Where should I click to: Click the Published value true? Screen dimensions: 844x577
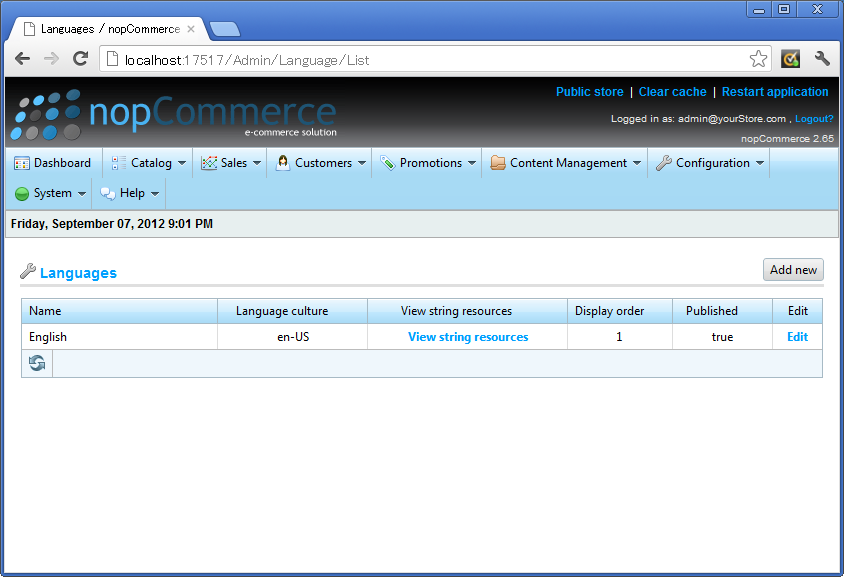click(722, 337)
